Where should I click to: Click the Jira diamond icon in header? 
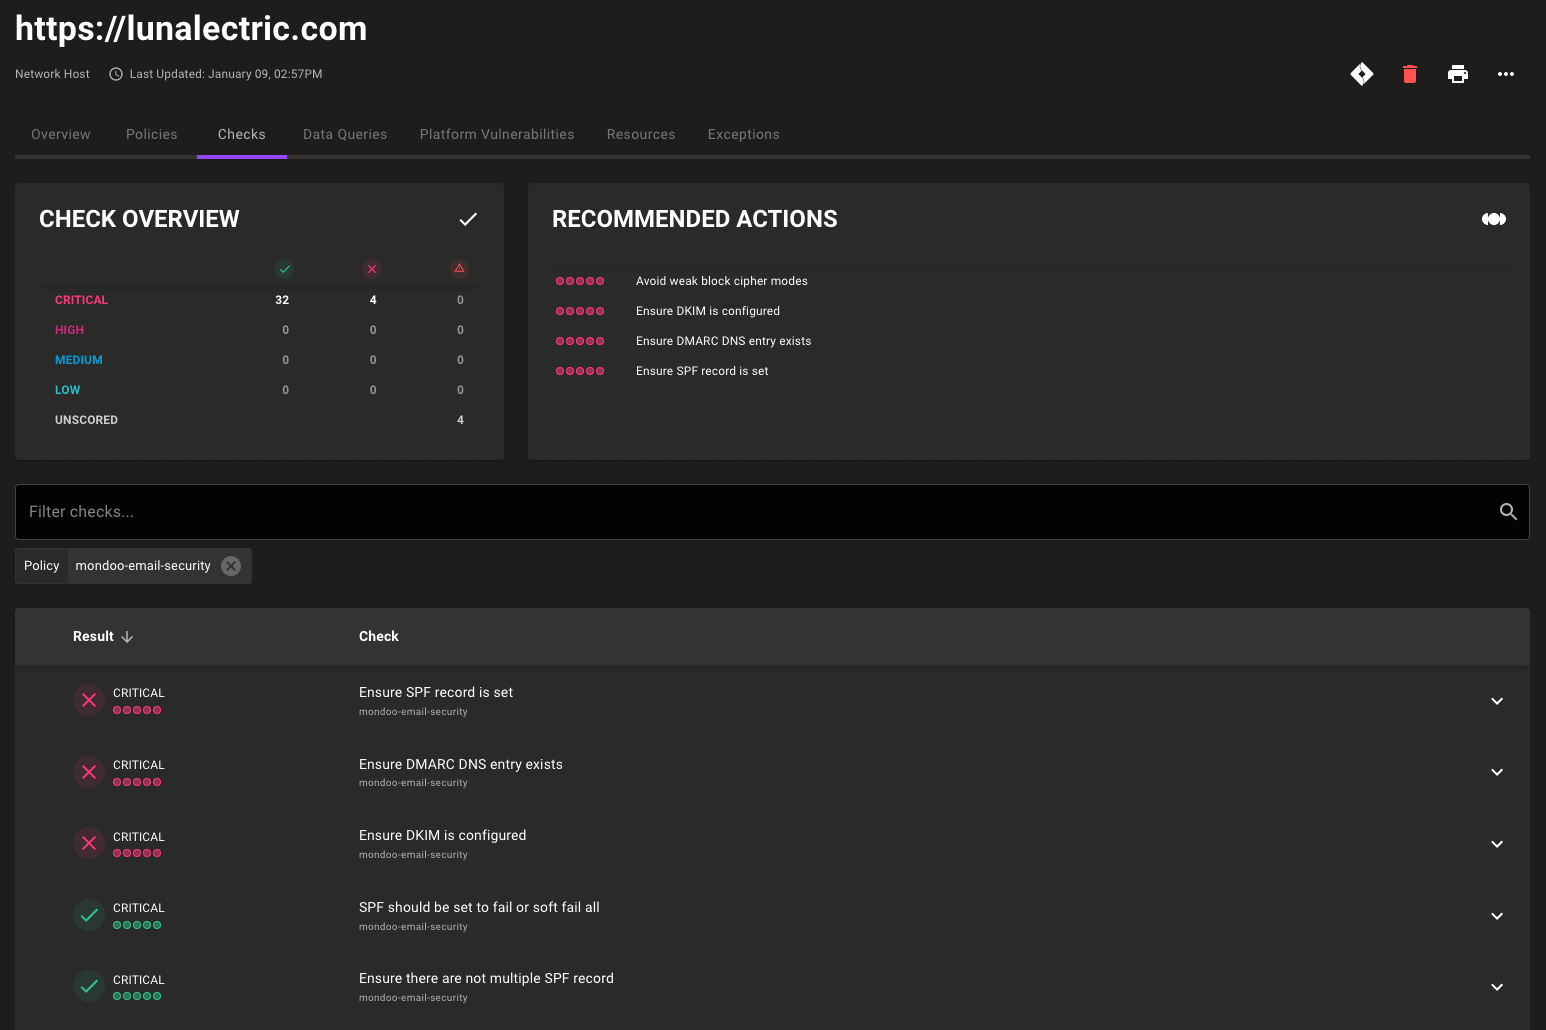(x=1361, y=74)
